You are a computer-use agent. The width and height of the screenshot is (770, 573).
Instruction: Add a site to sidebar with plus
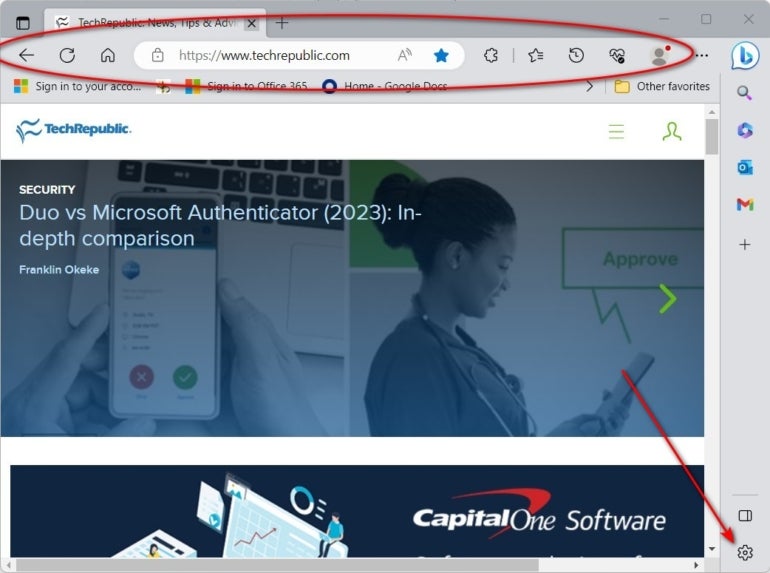click(x=745, y=244)
